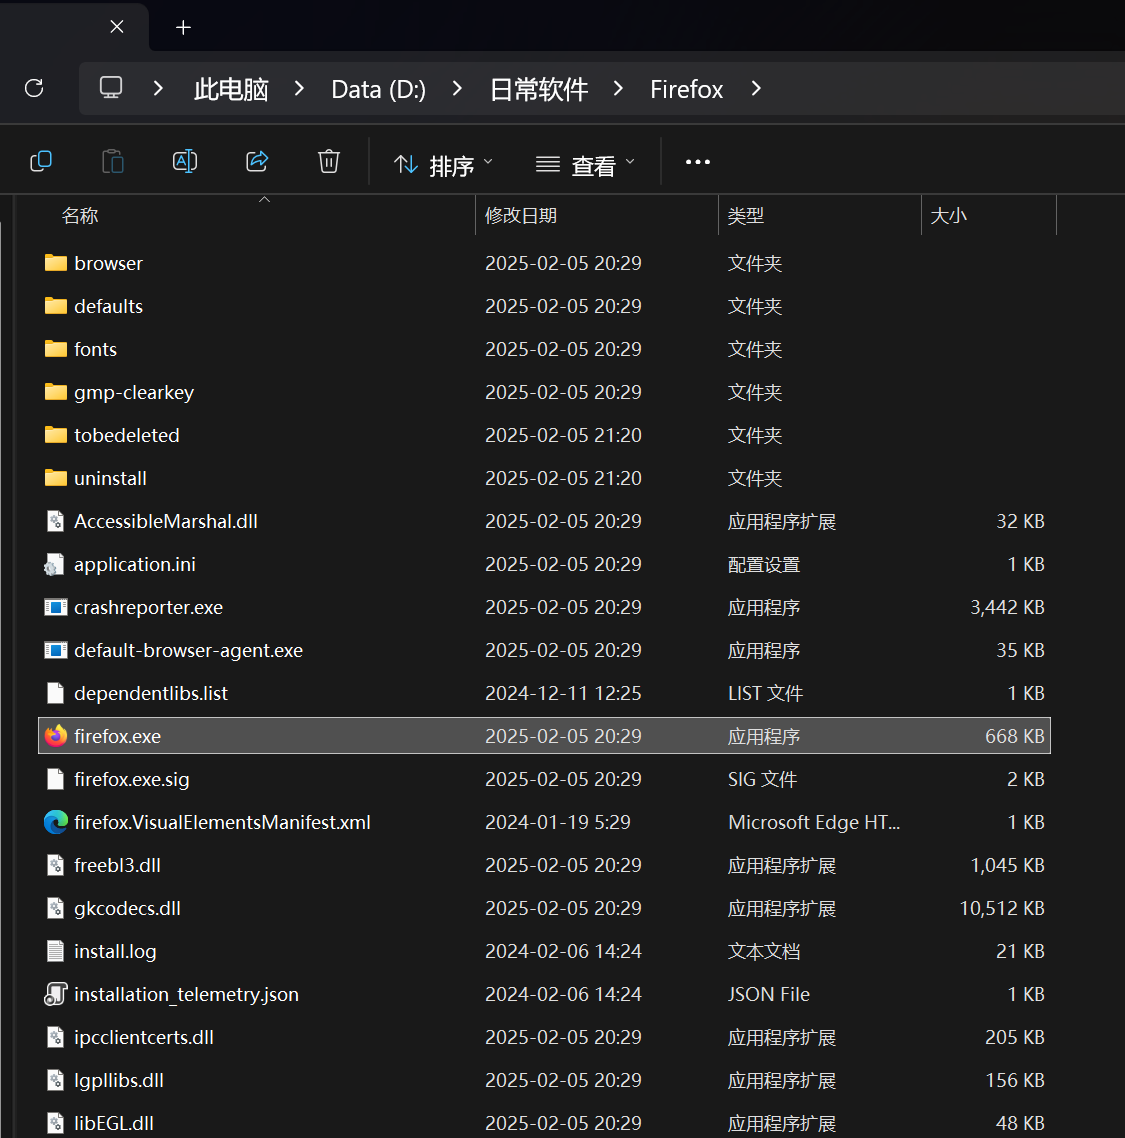Click the 156 KB size value
Viewport: 1125px width, 1138px height.
1015,1080
